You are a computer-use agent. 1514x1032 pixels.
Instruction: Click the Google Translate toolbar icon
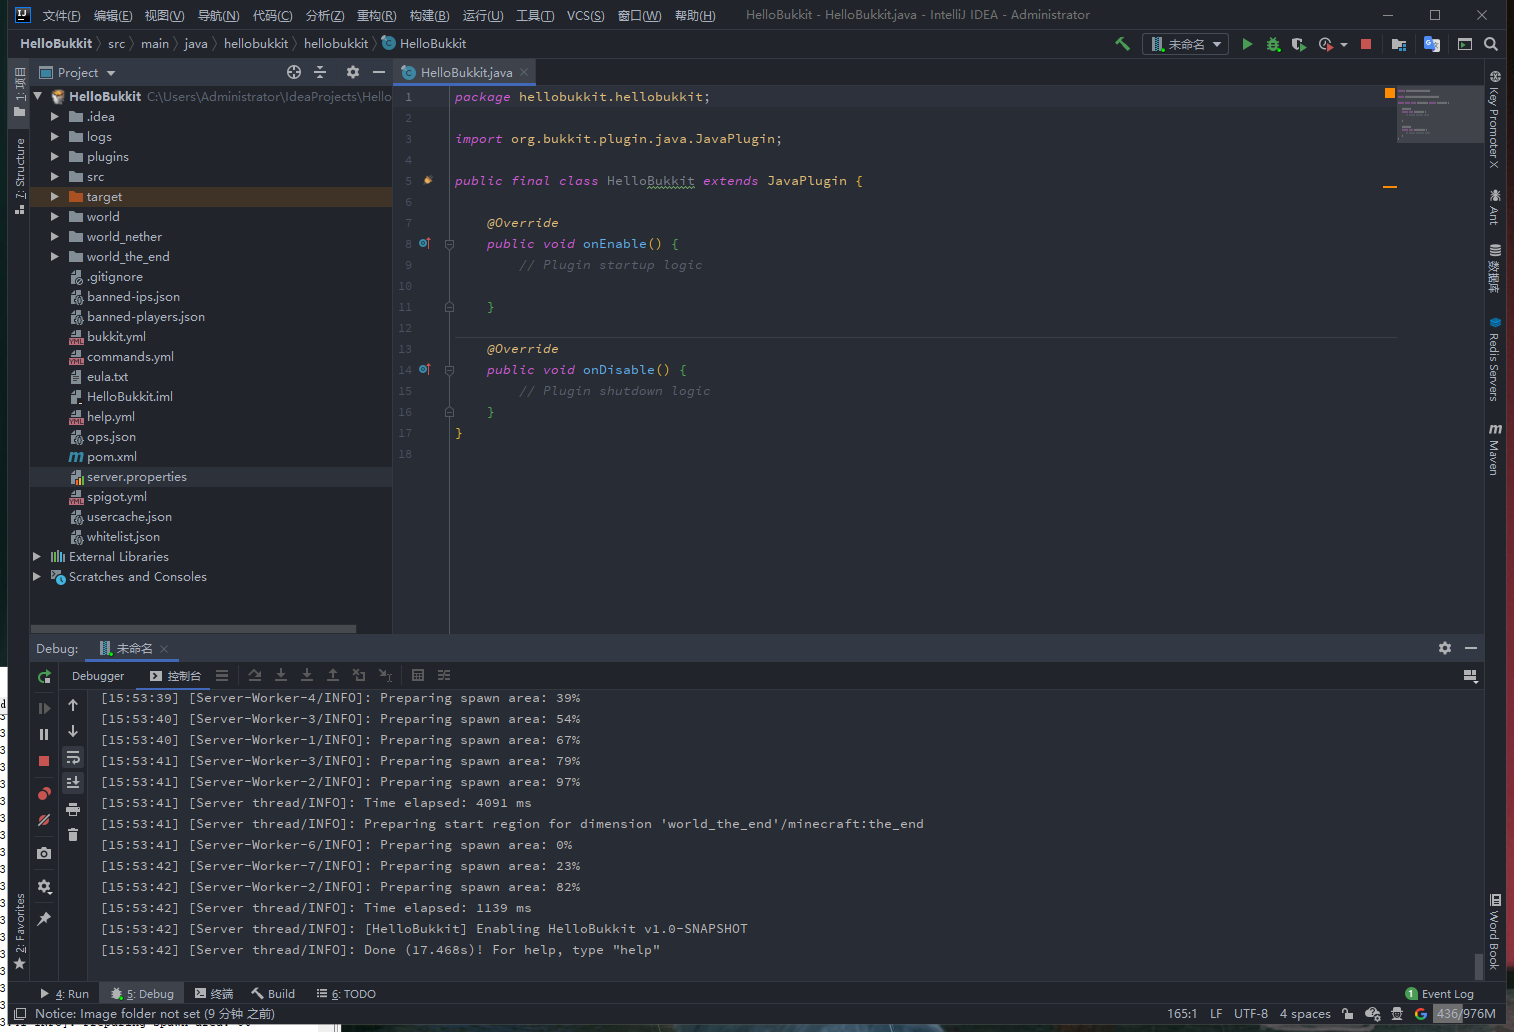[1432, 44]
